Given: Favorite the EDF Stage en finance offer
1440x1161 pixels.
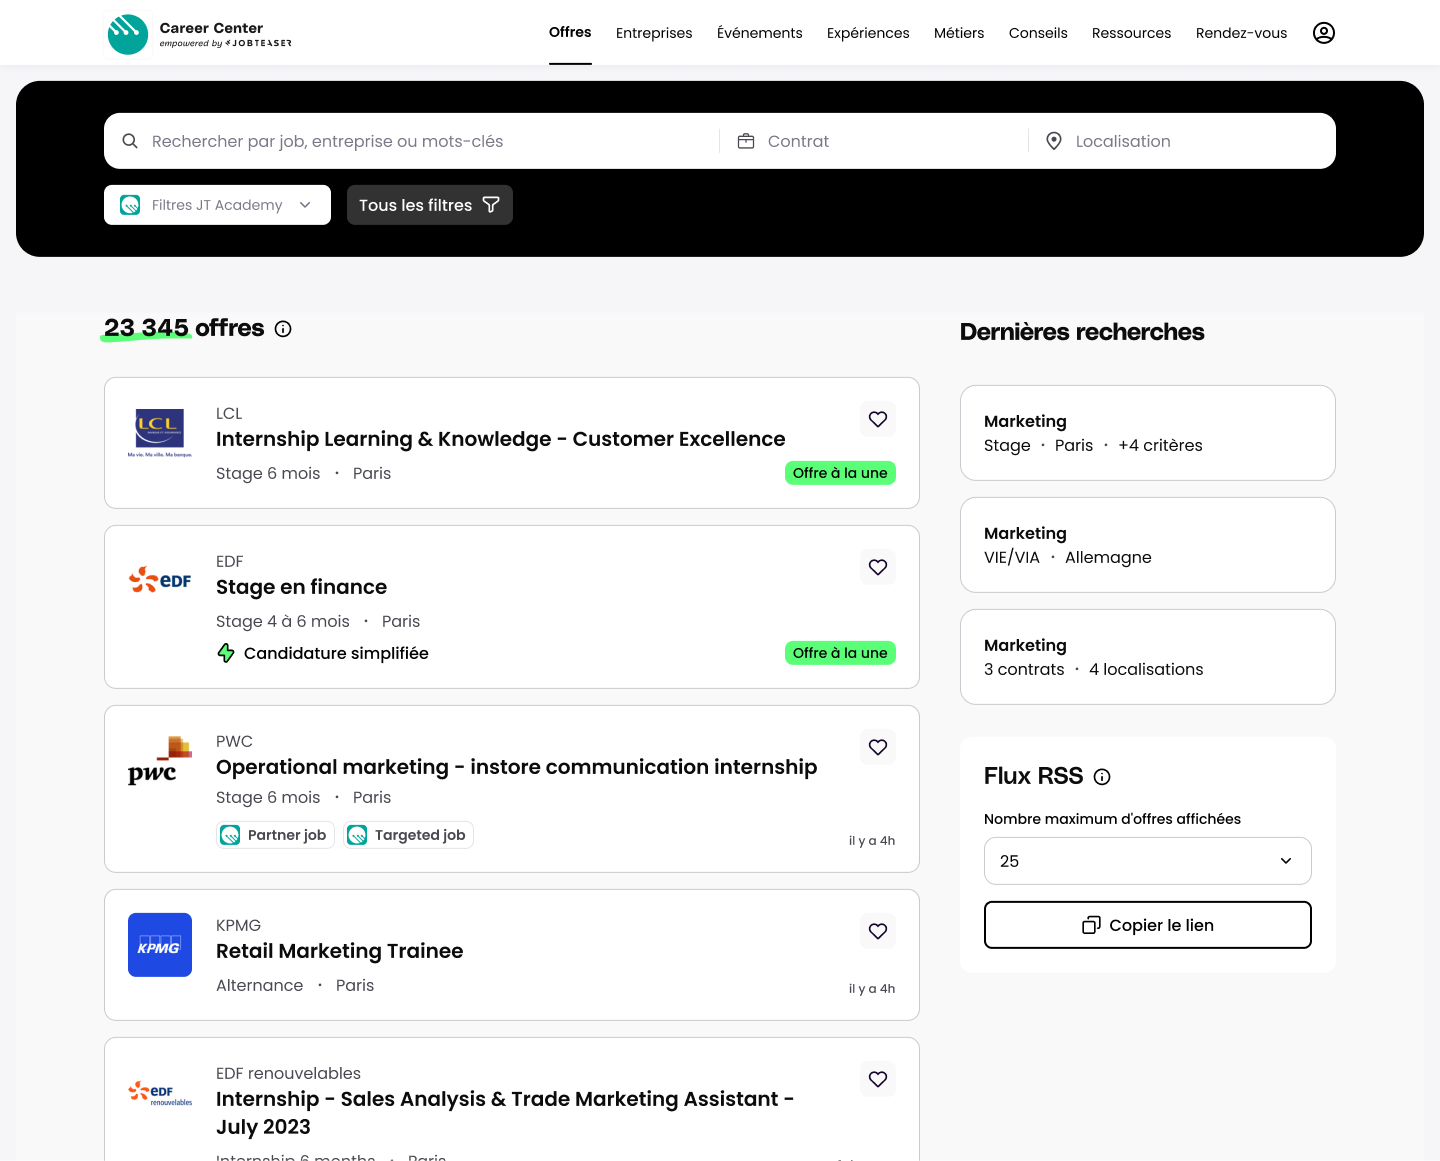Looking at the screenshot, I should (x=878, y=567).
